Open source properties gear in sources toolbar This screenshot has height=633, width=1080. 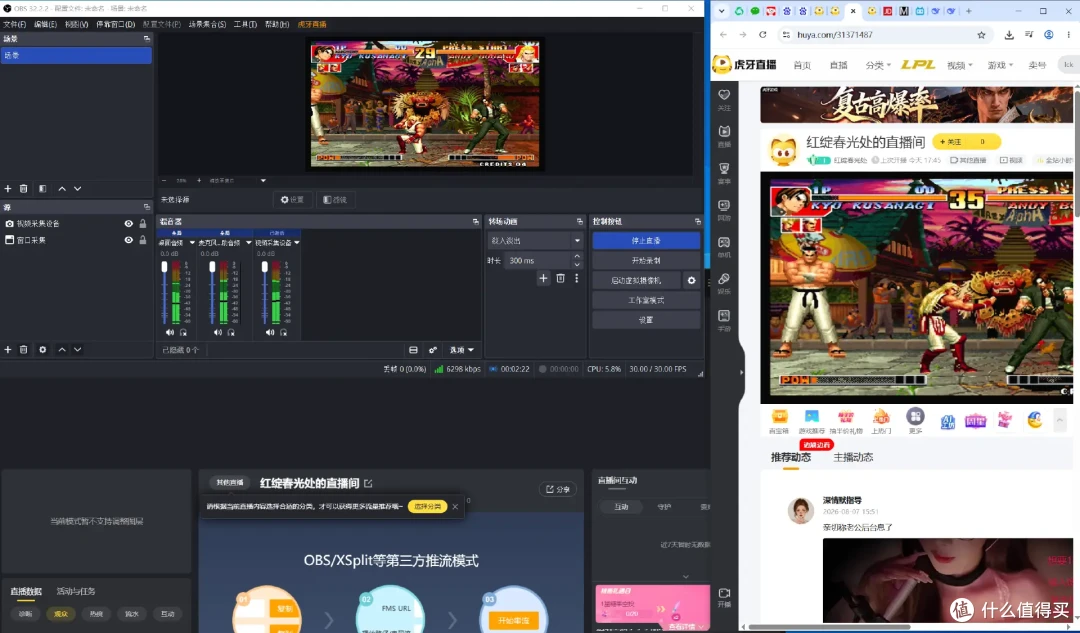tap(43, 350)
